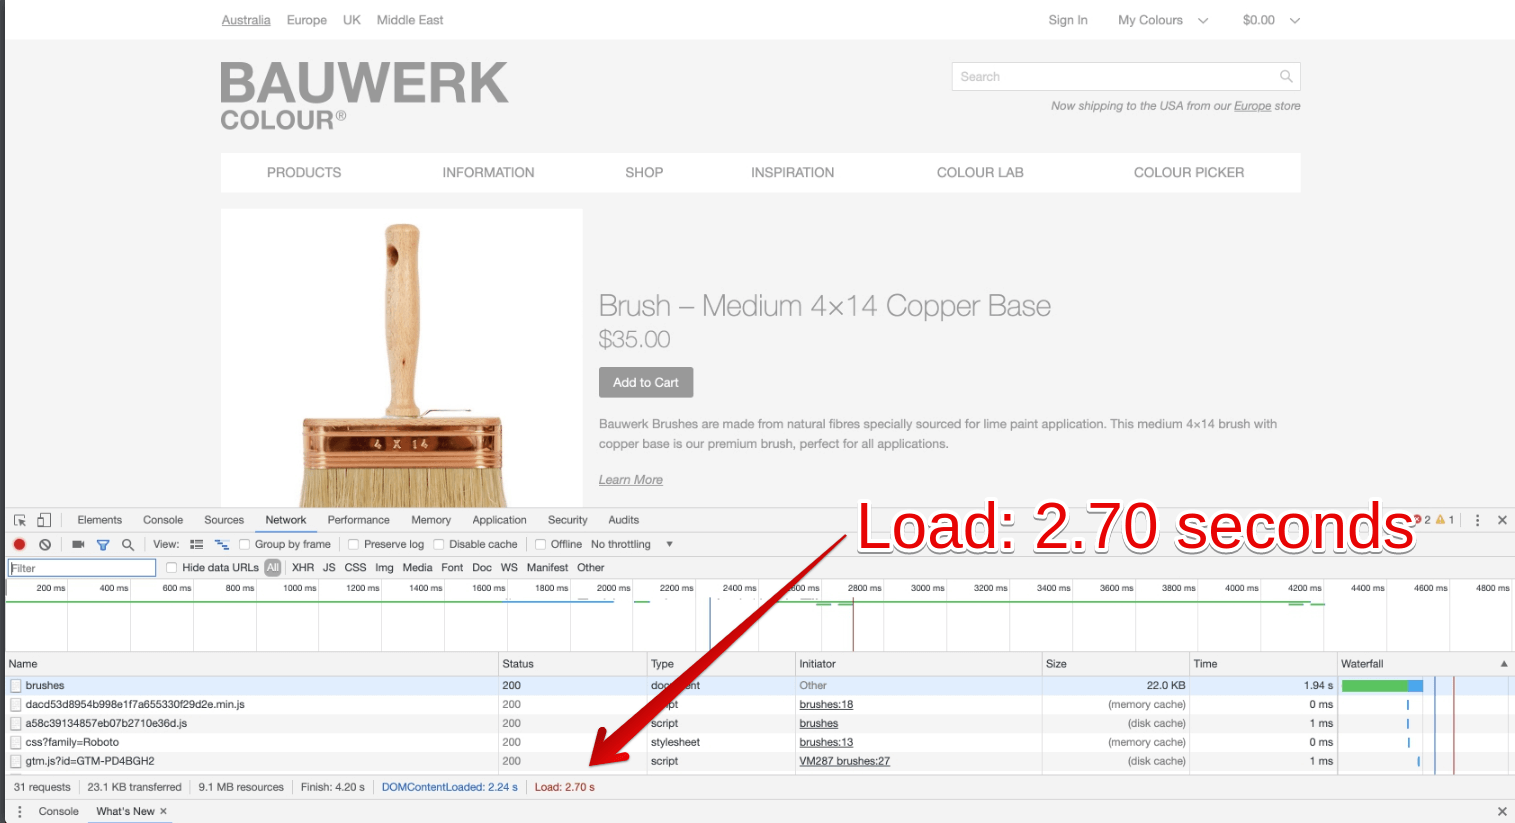Viewport: 1515px width, 823px height.
Task: Toggle the overview view icon
Action: (x=222, y=544)
